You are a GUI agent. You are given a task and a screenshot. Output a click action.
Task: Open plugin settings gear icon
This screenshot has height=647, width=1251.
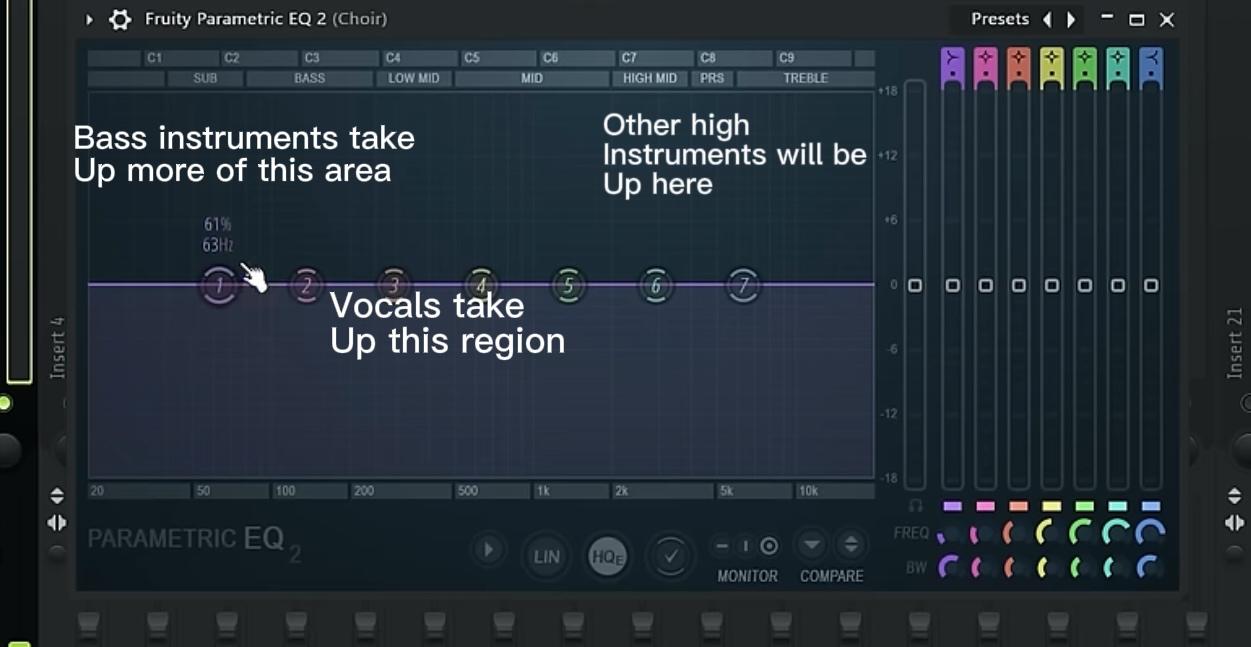[120, 19]
